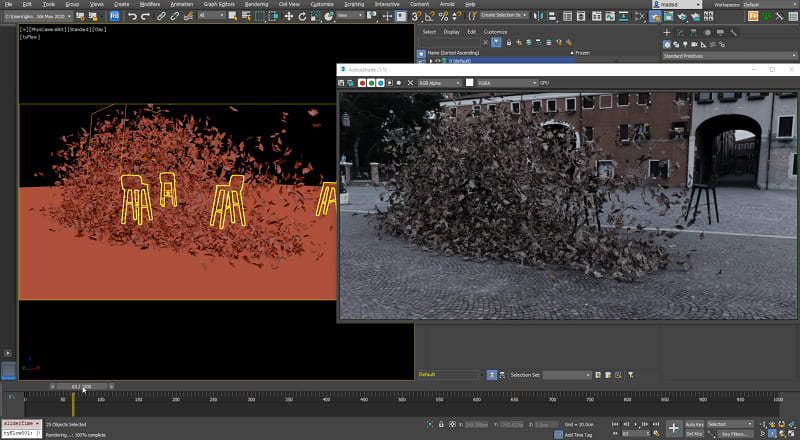Viewport: 800px width, 440px height.
Task: Open the Modifiers menu
Action: click(149, 4)
